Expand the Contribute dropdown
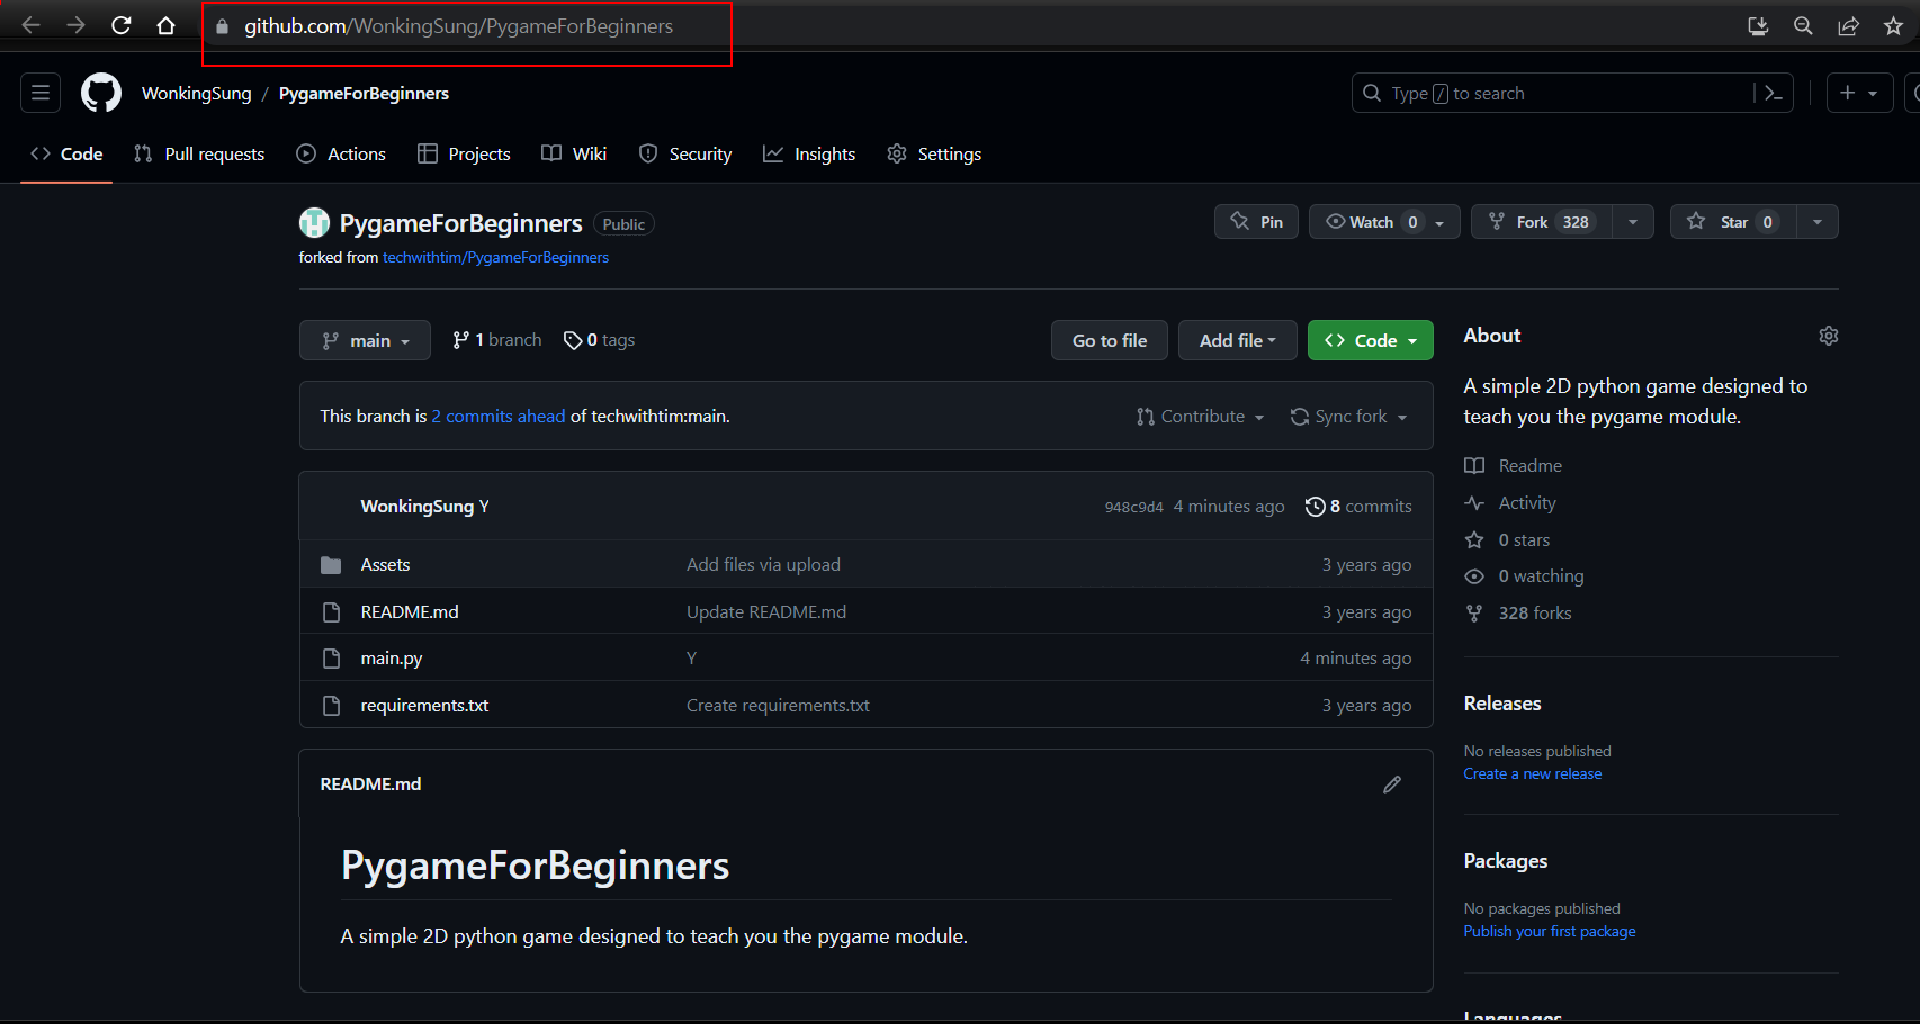The height and width of the screenshot is (1024, 1920). (x=1201, y=417)
